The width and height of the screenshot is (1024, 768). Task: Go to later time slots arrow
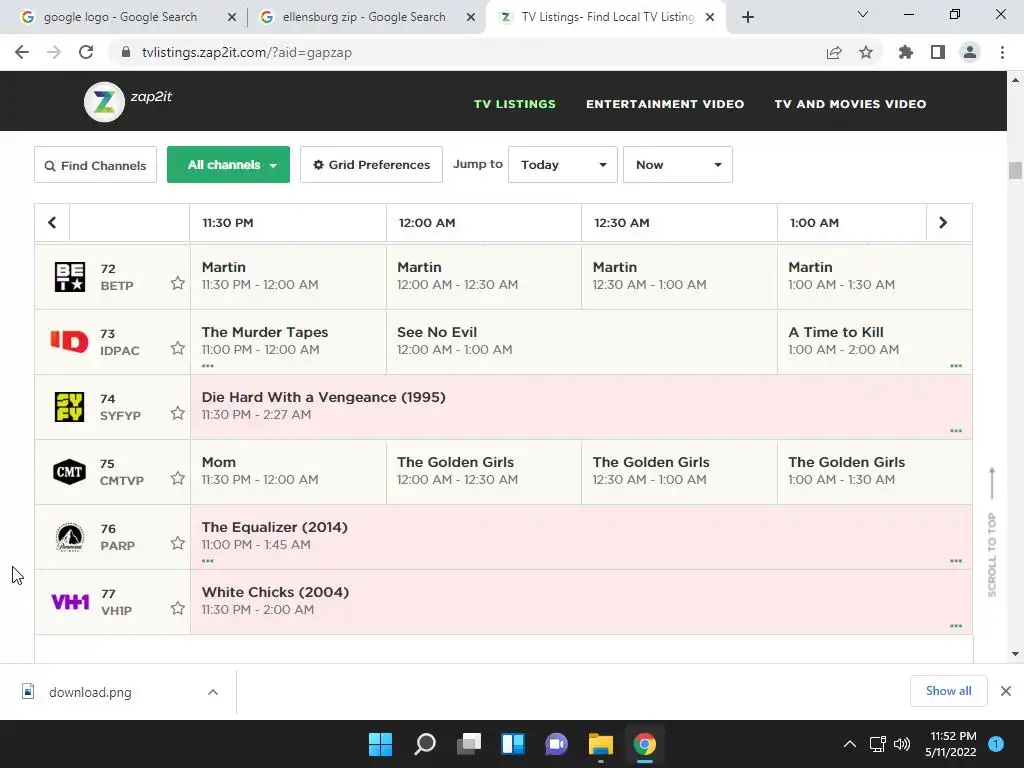coord(943,223)
